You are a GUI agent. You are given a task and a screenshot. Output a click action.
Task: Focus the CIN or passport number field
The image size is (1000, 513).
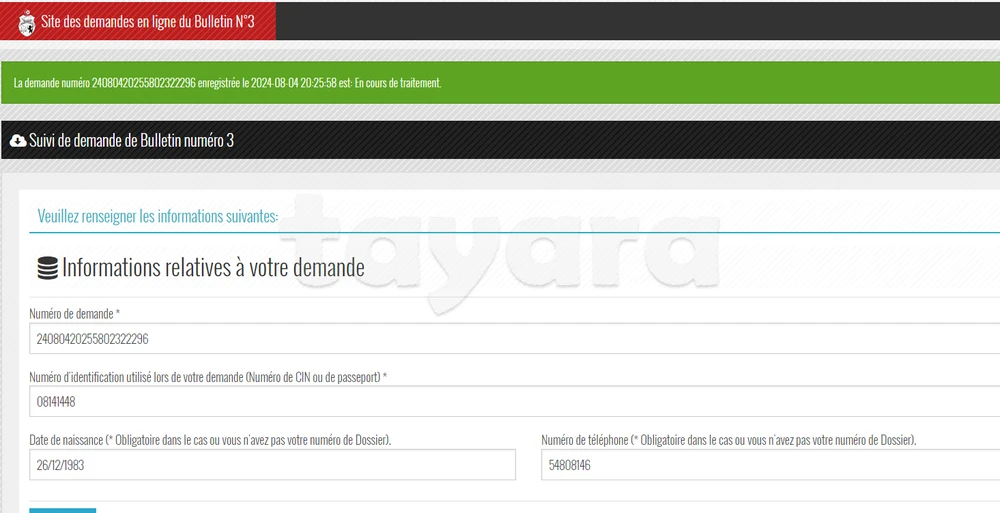point(500,402)
